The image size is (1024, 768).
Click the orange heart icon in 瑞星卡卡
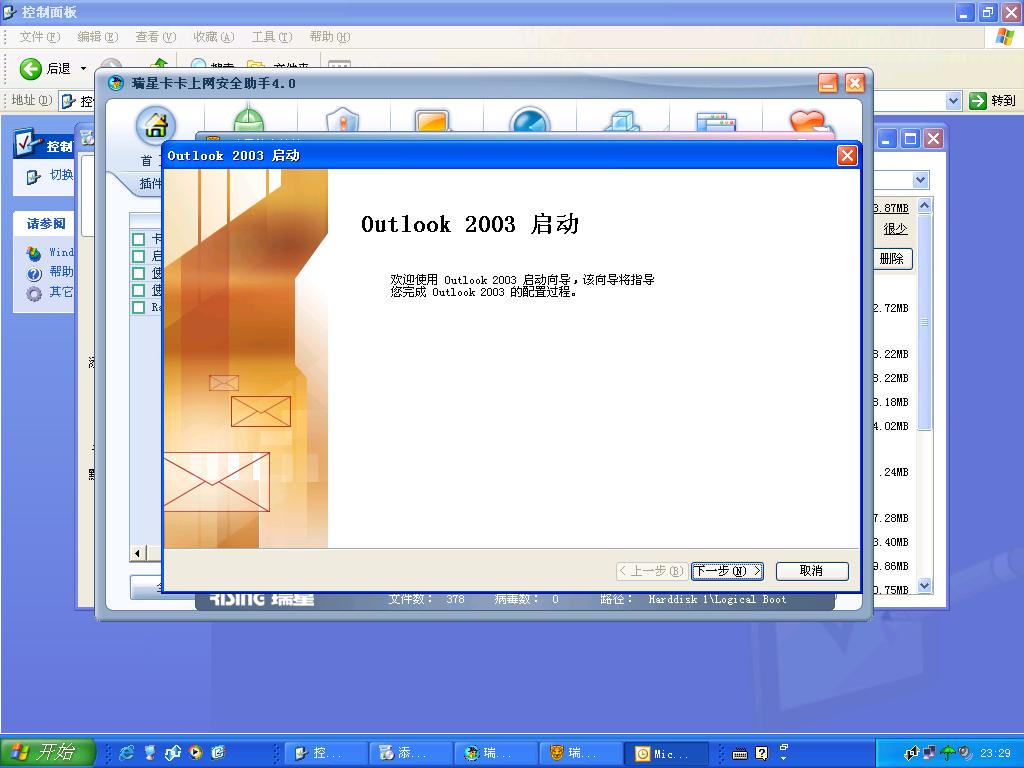tap(808, 122)
